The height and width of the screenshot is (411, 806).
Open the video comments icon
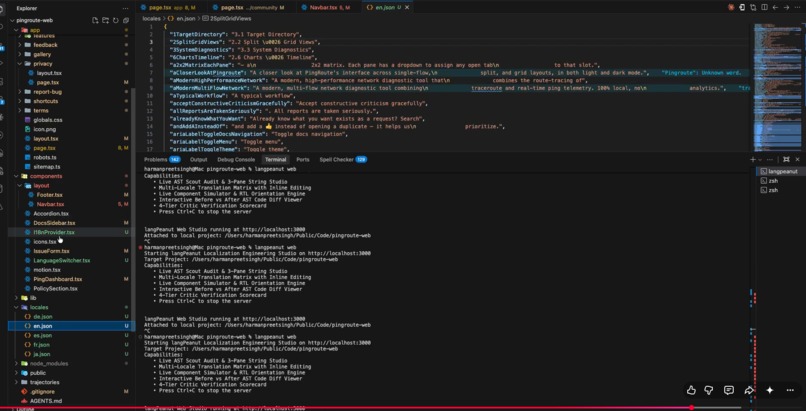click(x=729, y=390)
